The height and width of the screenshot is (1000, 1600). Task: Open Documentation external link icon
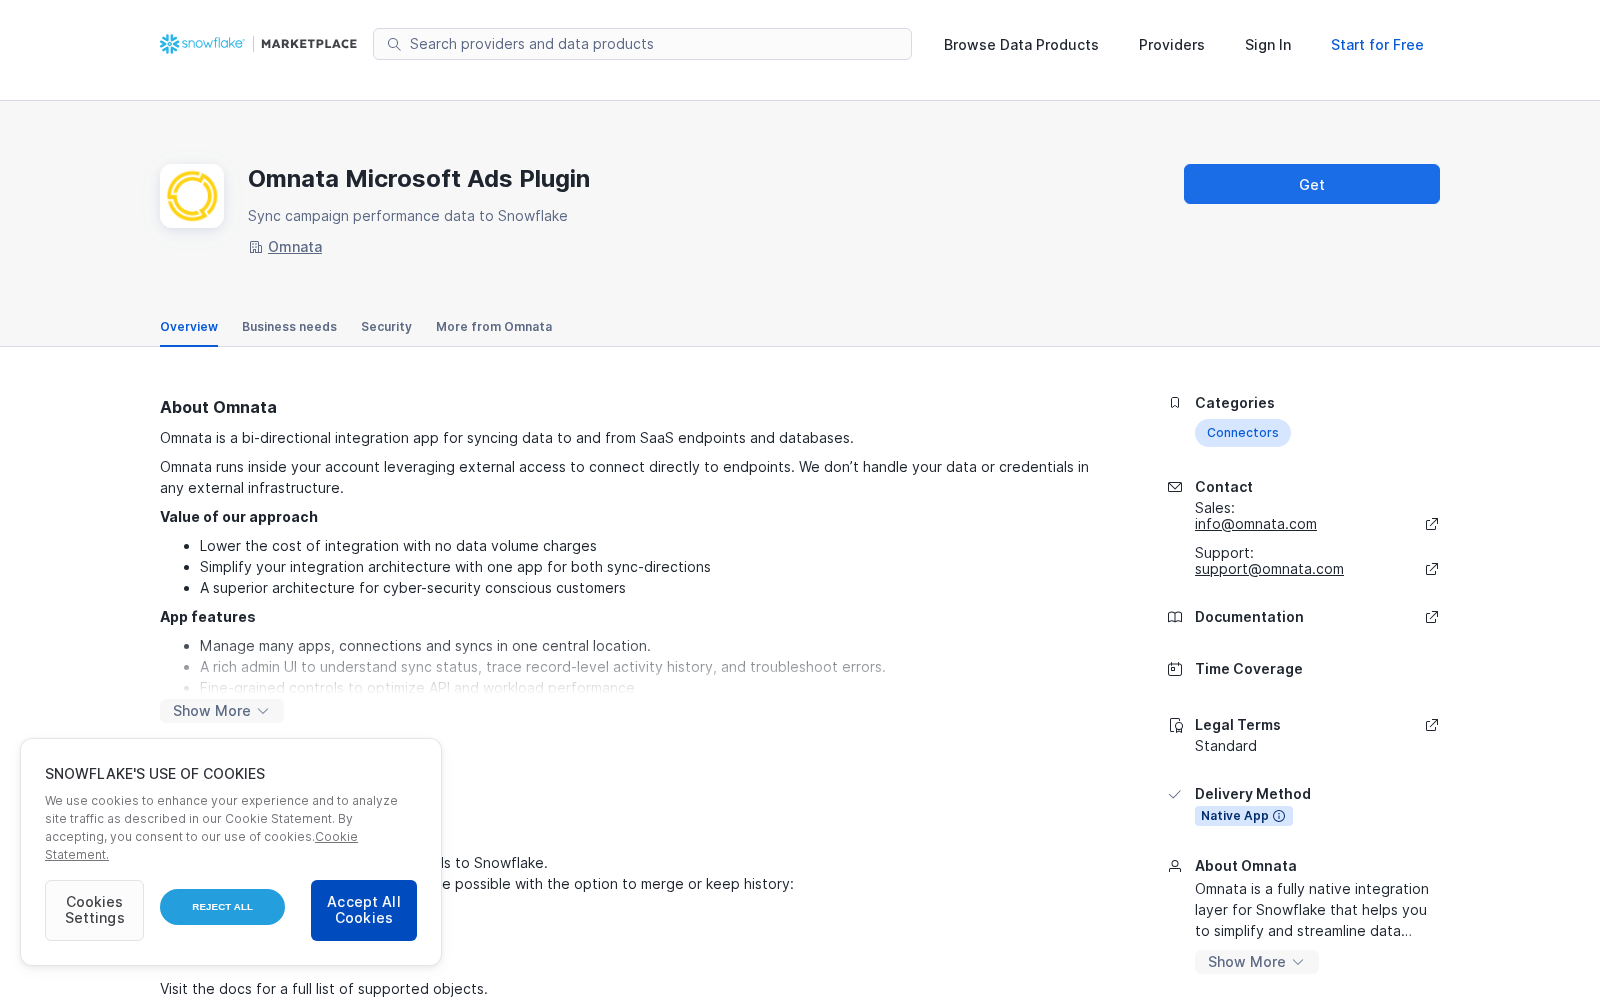tap(1432, 617)
